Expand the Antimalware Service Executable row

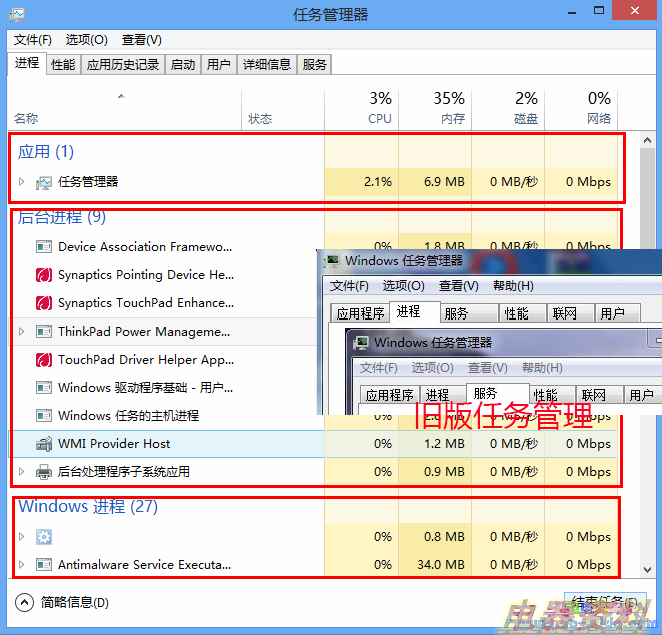(x=22, y=565)
